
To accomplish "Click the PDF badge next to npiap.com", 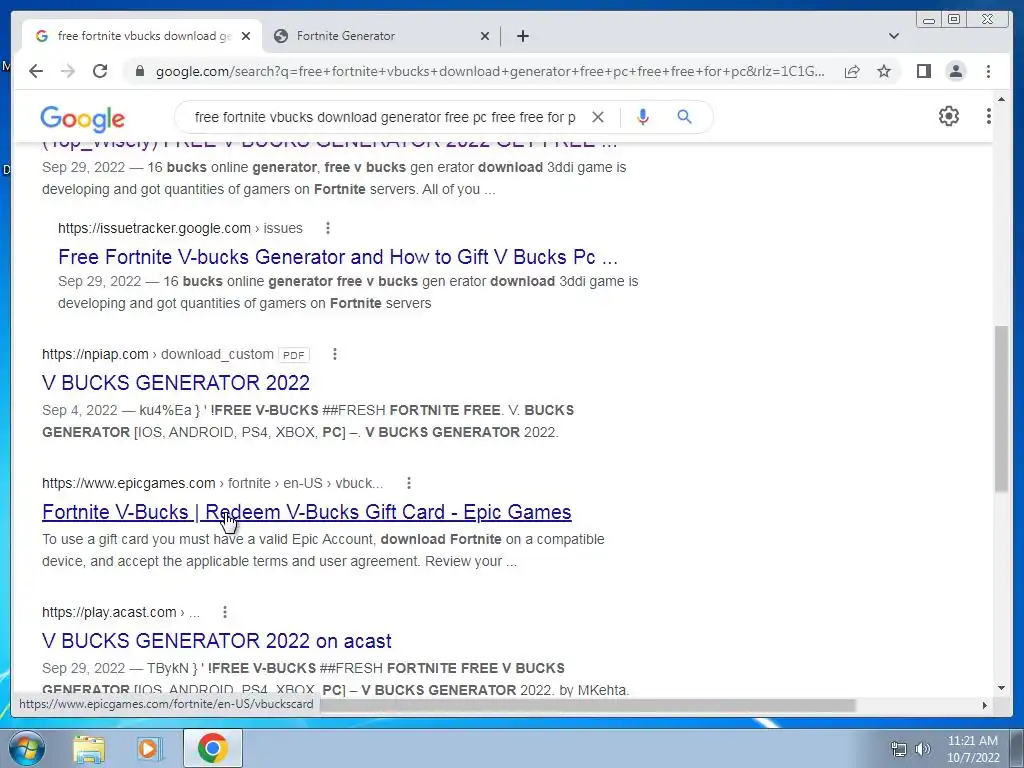I will click(293, 355).
